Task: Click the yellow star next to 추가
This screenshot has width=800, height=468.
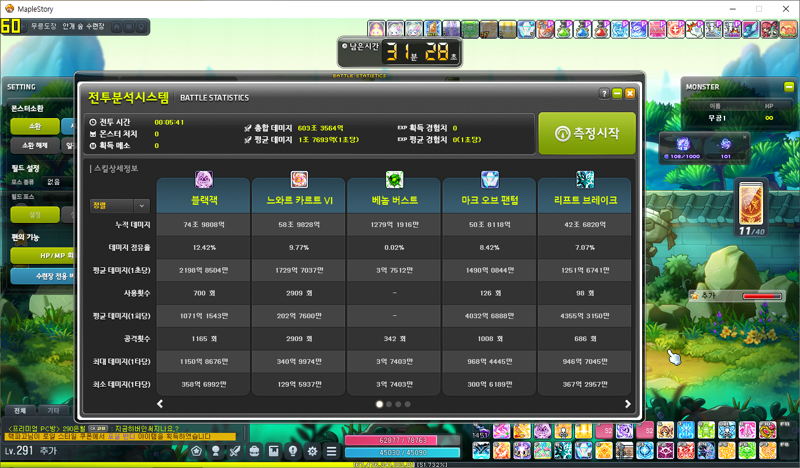Action: pyautogui.click(x=694, y=296)
